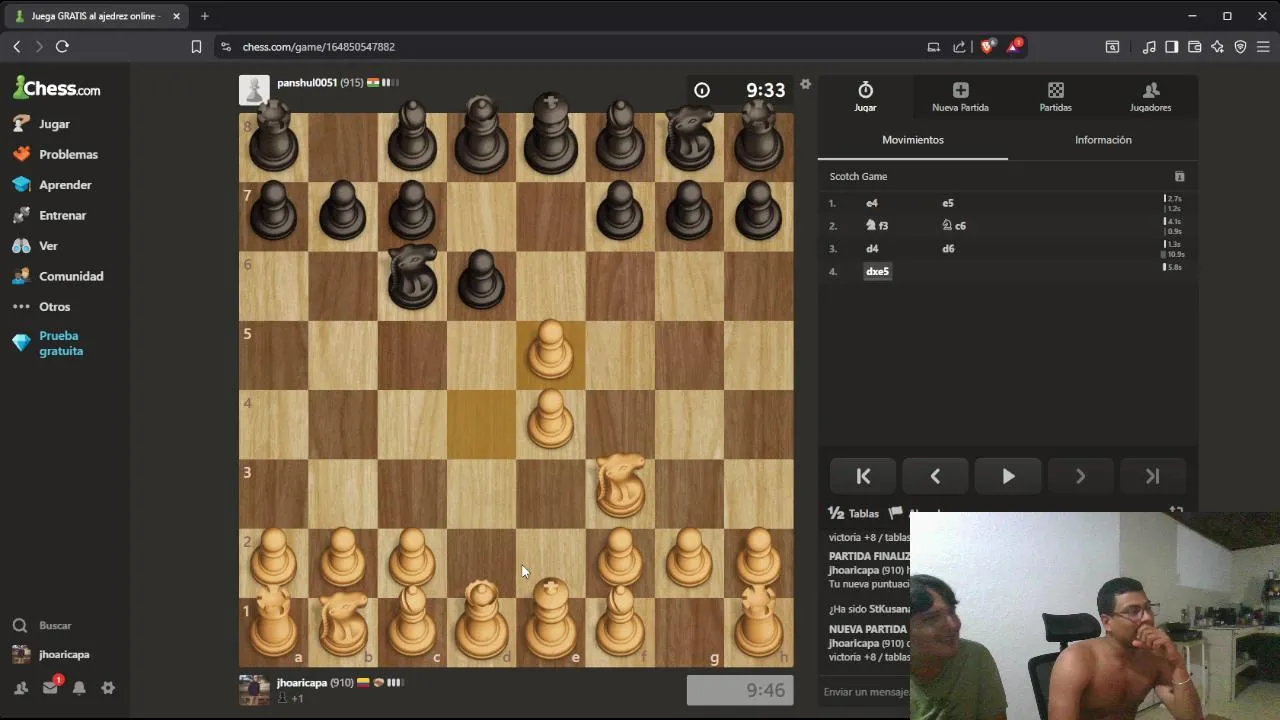The height and width of the screenshot is (720, 1280).
Task: Click opponent panshul0051 username
Action: [307, 83]
